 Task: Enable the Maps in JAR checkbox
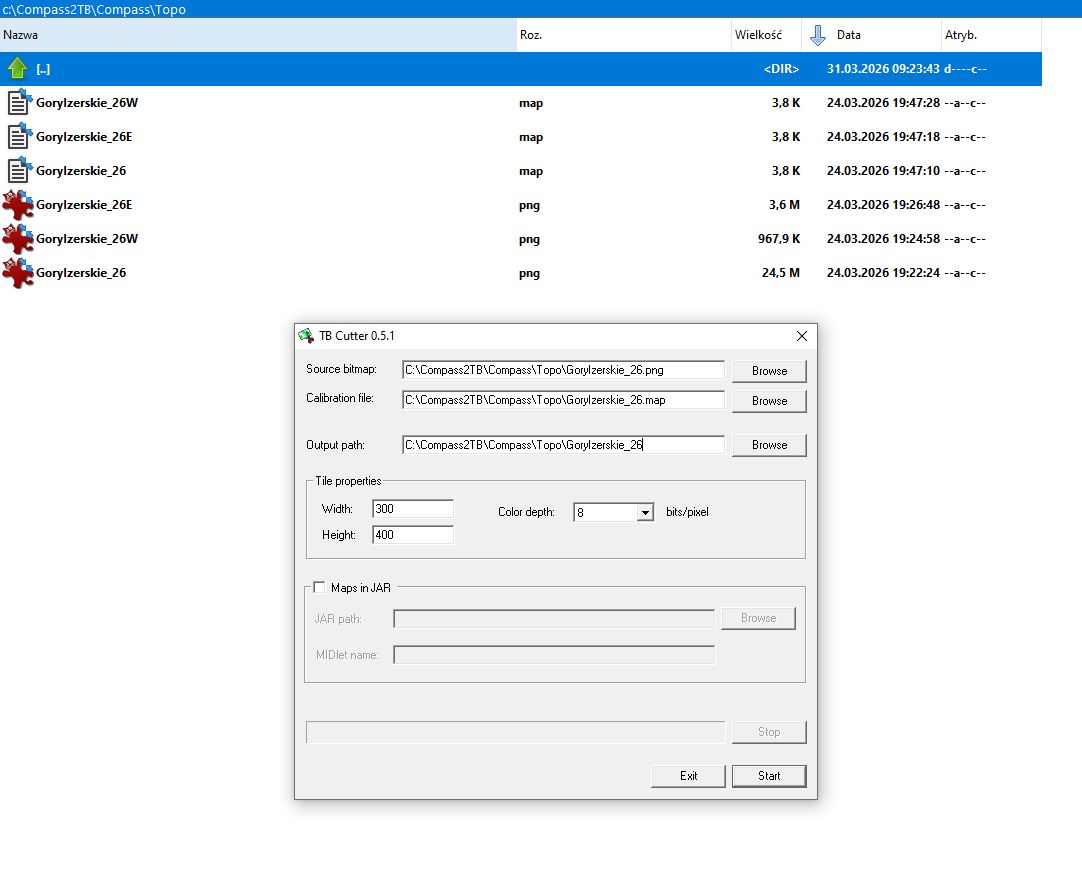coord(320,588)
